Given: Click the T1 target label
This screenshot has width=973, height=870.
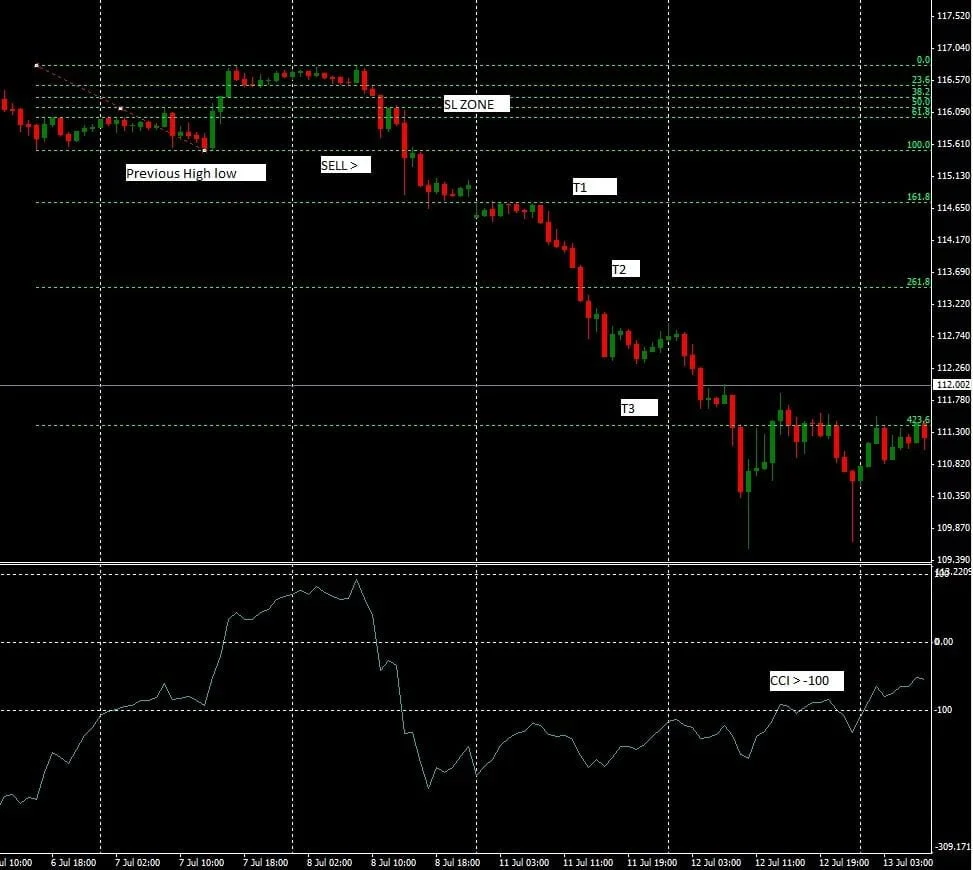Looking at the screenshot, I should pyautogui.click(x=594, y=187).
